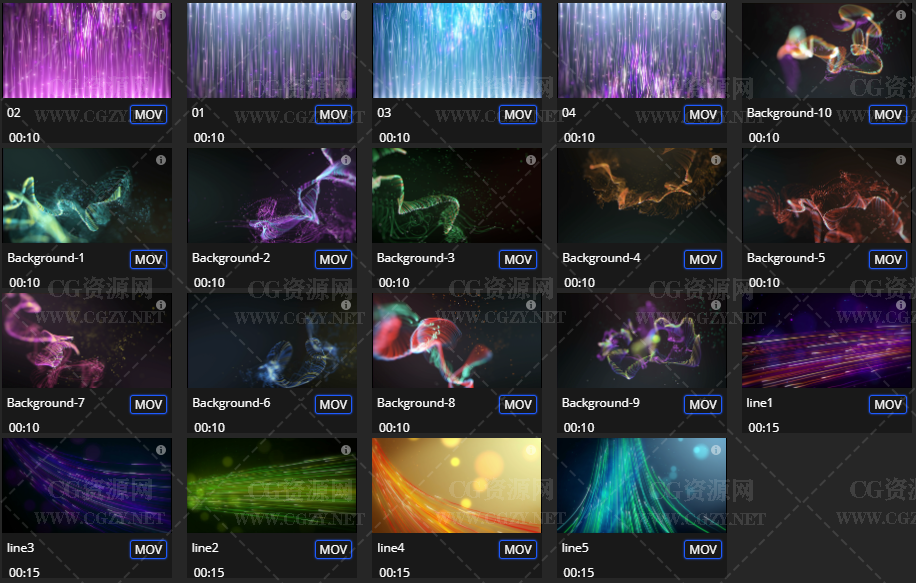The height and width of the screenshot is (583, 916).
Task: Open info icon on Background-1 preview
Action: coord(161,160)
